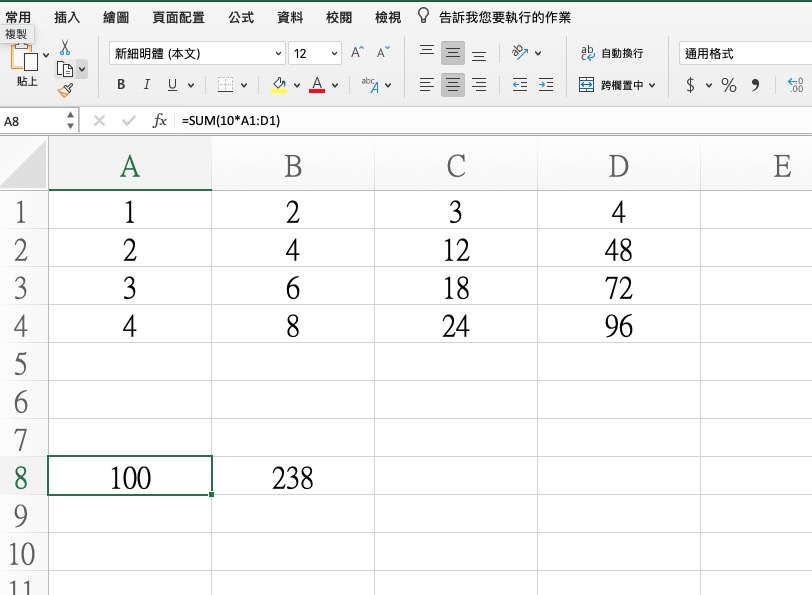812x595 pixels.
Task: Select the Format Painter brush
Action: click(x=65, y=91)
